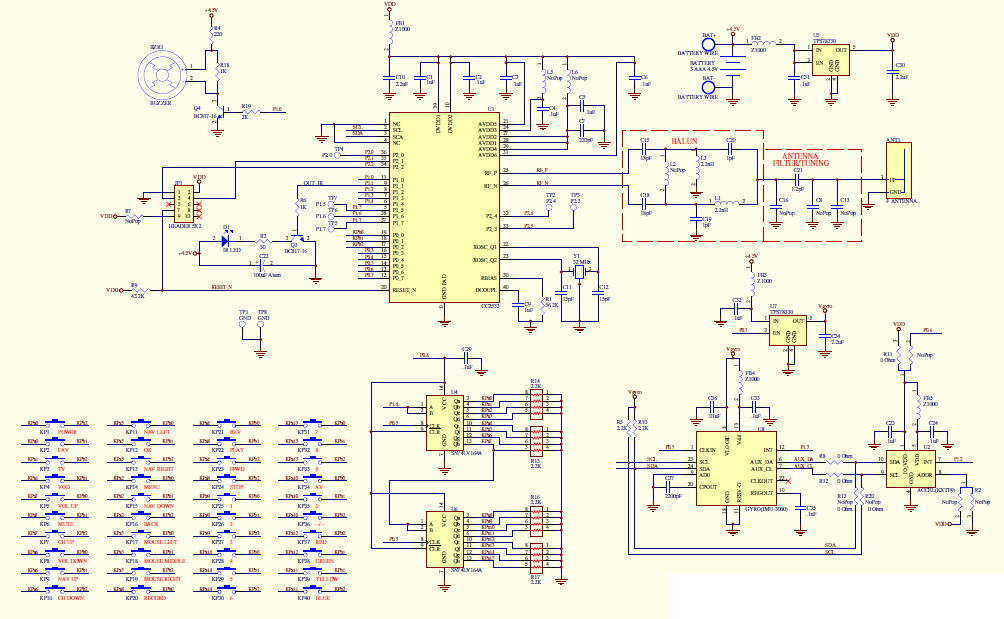
Task: Click the BZR1 buzzer symbol
Action: point(162,74)
